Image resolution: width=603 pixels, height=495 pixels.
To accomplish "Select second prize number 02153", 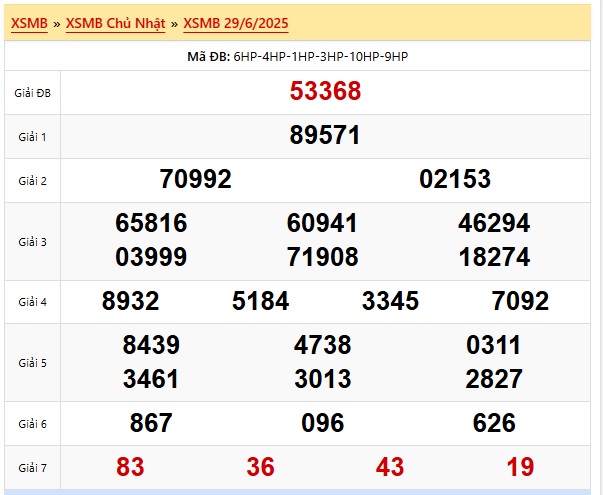I will click(x=455, y=179).
